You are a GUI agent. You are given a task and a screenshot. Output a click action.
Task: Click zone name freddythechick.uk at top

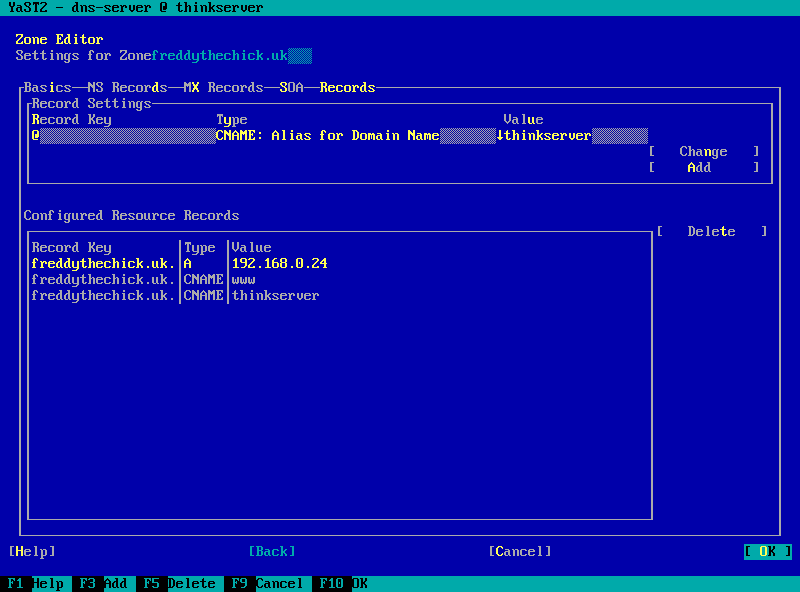click(220, 56)
